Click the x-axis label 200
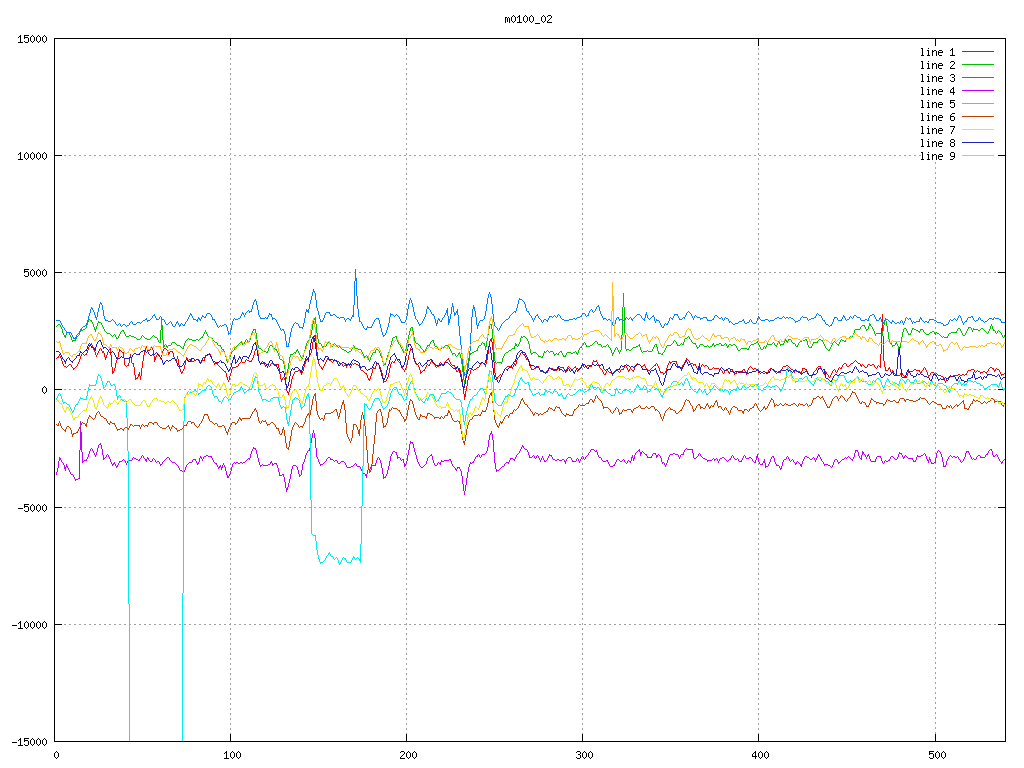Viewport: 1024px width, 768px height. point(408,756)
